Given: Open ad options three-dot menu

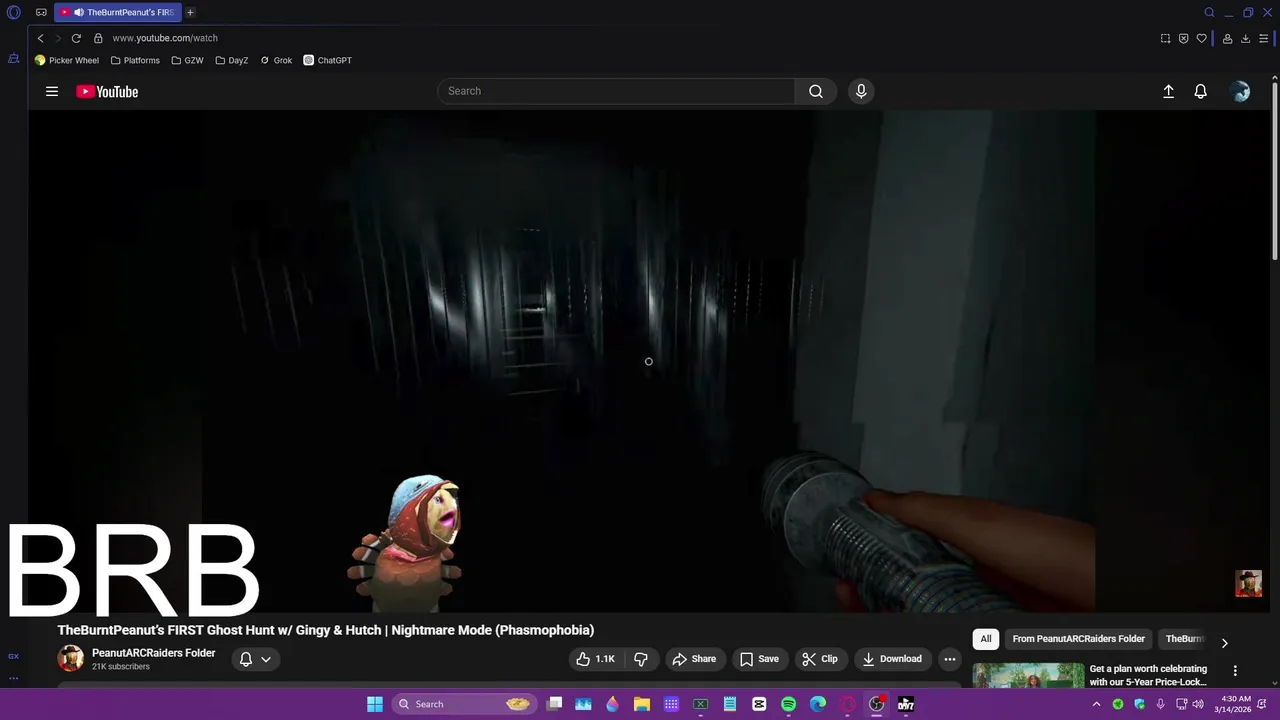Looking at the screenshot, I should (1235, 671).
